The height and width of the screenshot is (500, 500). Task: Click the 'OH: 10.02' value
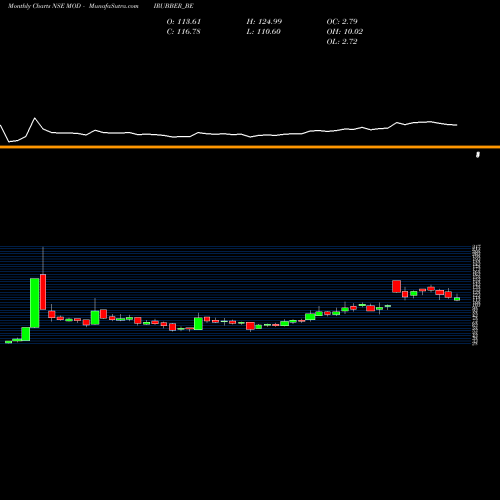point(345,32)
